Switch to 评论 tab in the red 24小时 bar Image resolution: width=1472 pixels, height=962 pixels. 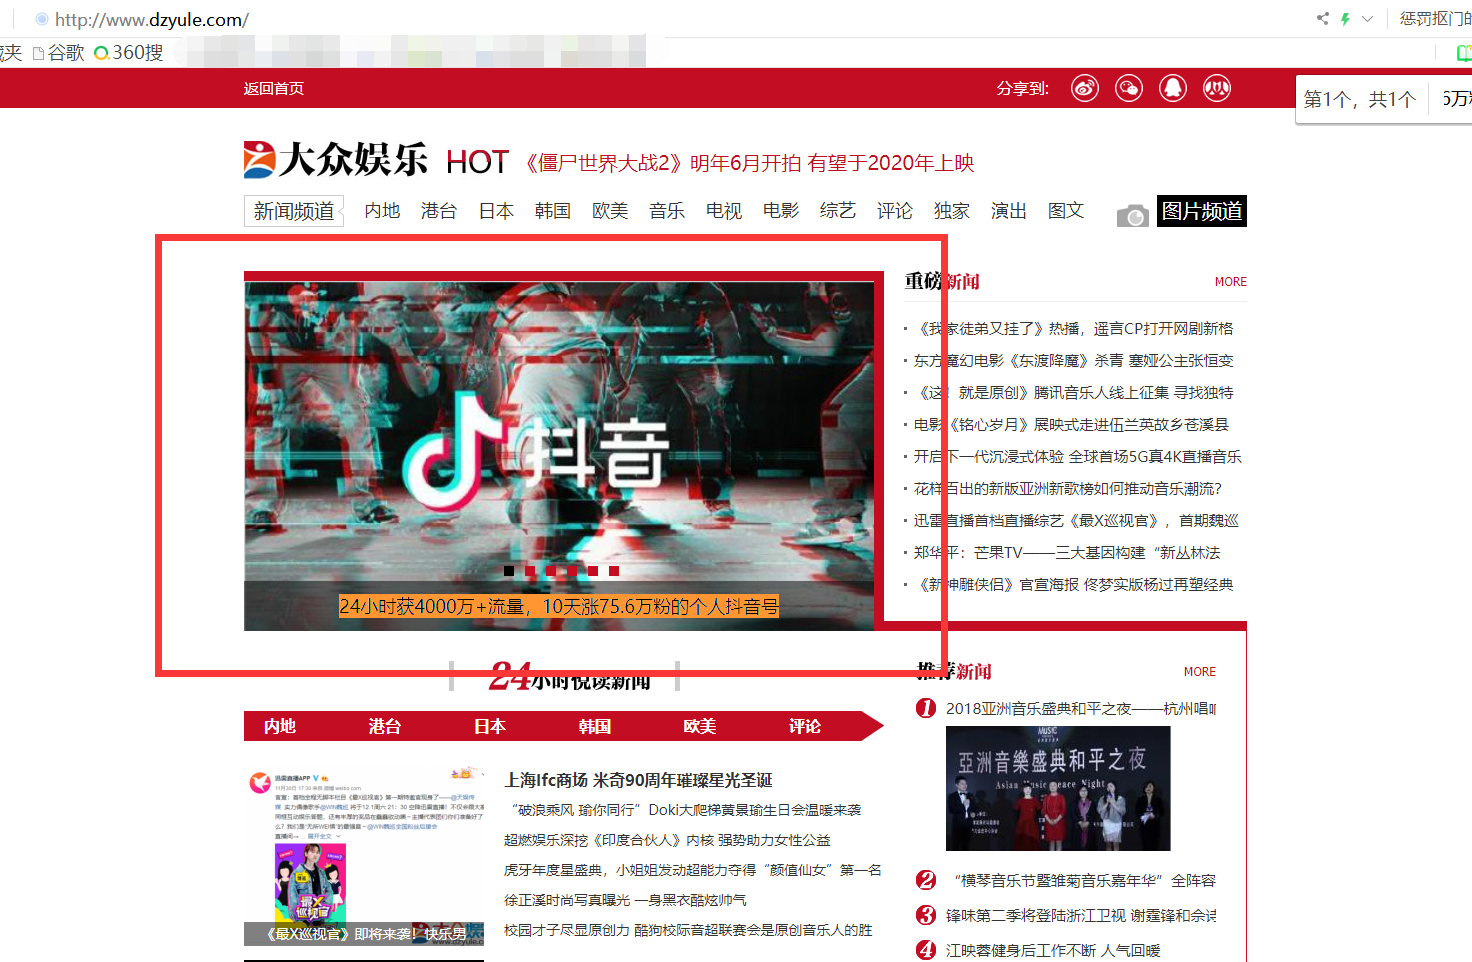tap(805, 727)
